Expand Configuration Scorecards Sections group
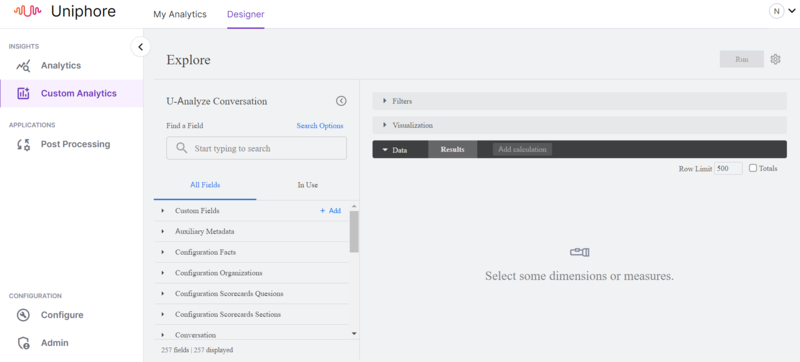 (162, 315)
